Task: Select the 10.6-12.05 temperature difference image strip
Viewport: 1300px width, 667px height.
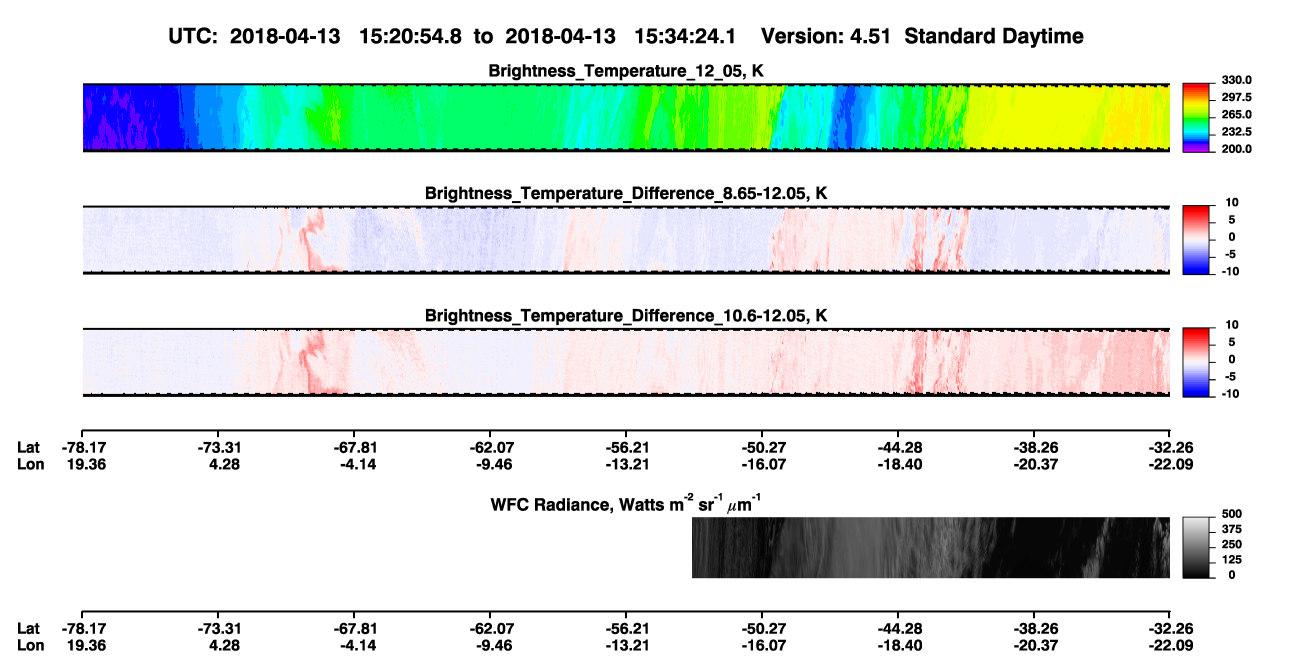Action: [x=626, y=362]
